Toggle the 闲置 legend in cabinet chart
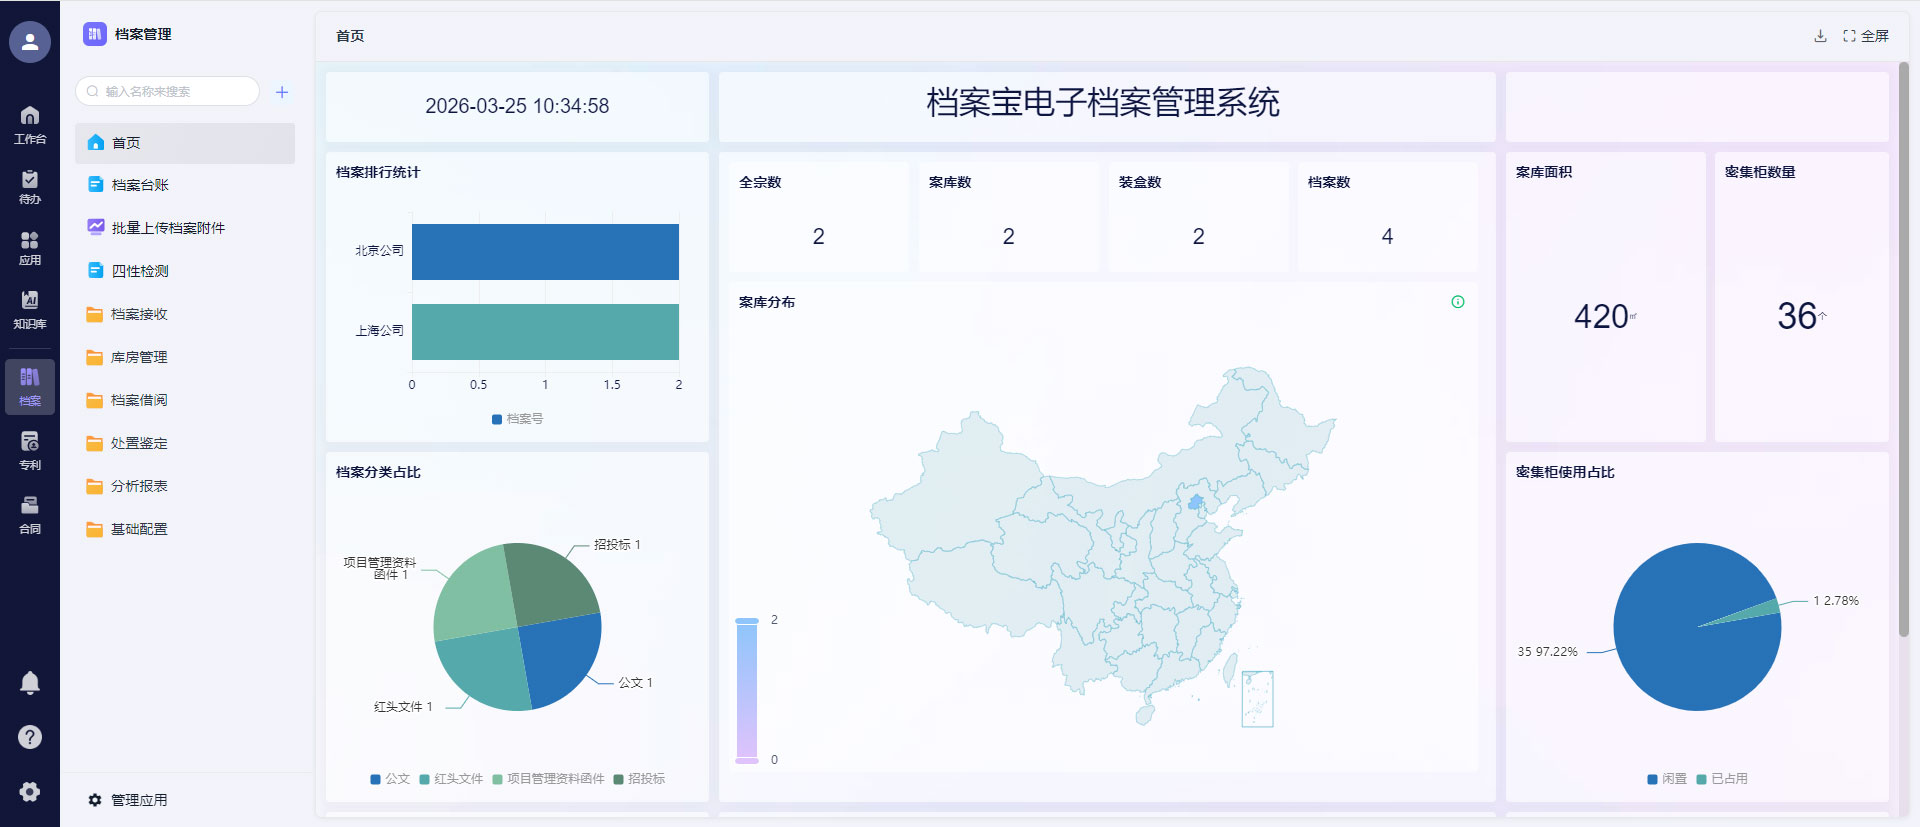The width and height of the screenshot is (1920, 827). click(1667, 779)
